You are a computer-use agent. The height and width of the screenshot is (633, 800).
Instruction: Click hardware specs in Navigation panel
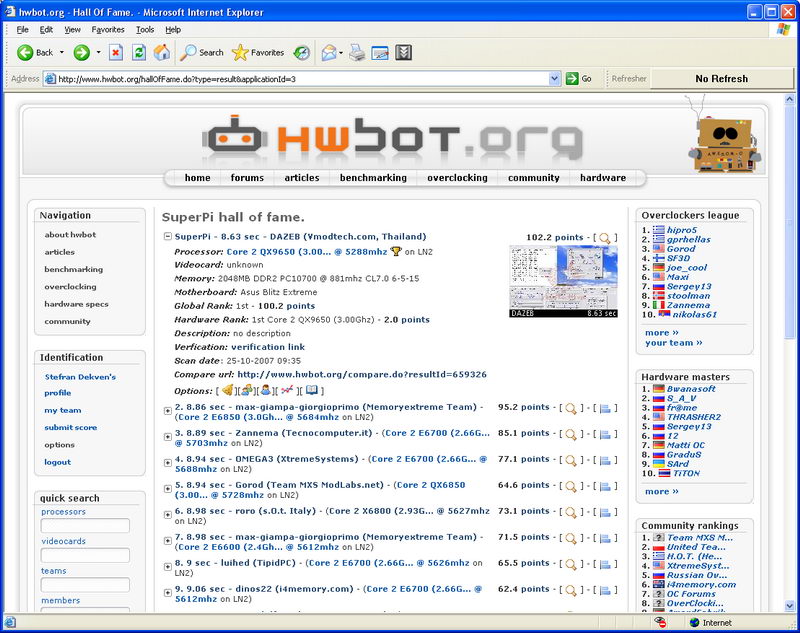pos(77,304)
